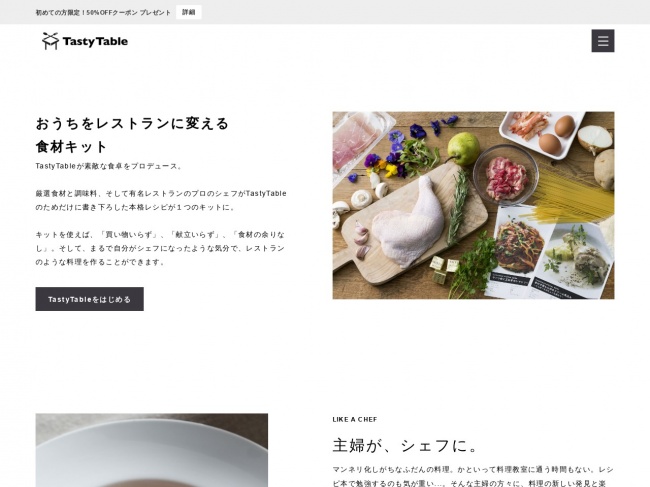Click the TastyTable wordmark text
The width and height of the screenshot is (650, 487).
click(x=95, y=41)
